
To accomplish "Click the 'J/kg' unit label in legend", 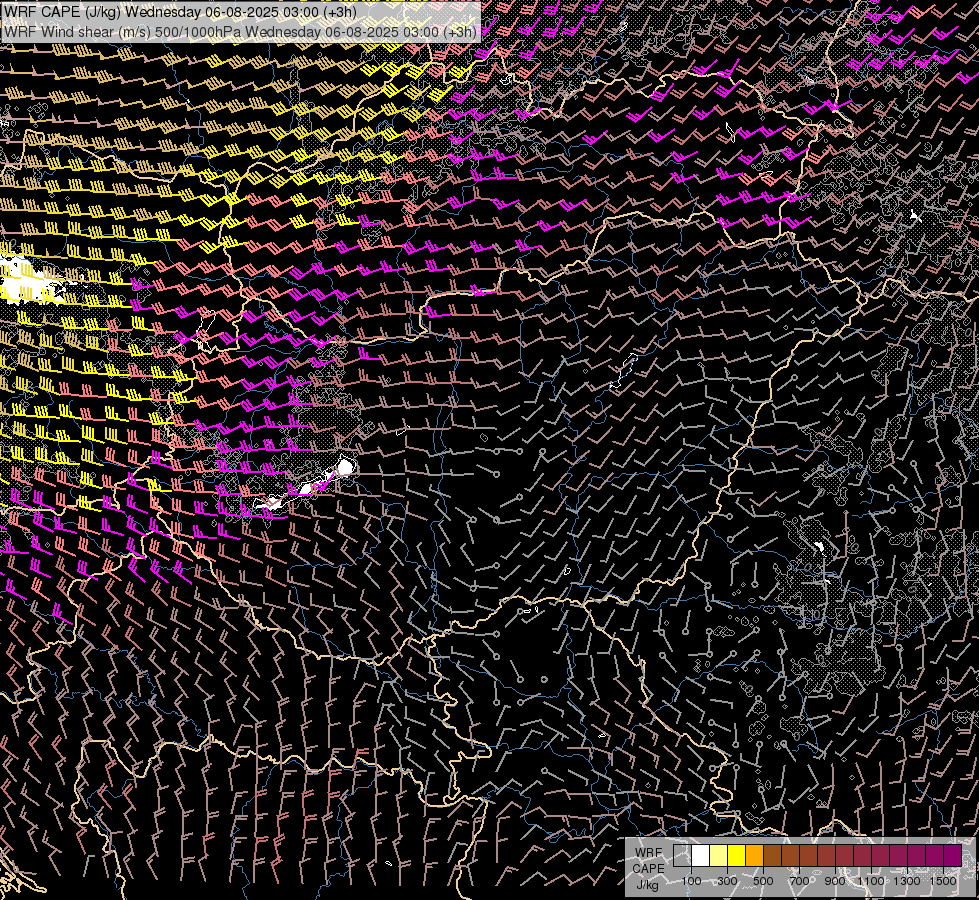I will 647,884.
